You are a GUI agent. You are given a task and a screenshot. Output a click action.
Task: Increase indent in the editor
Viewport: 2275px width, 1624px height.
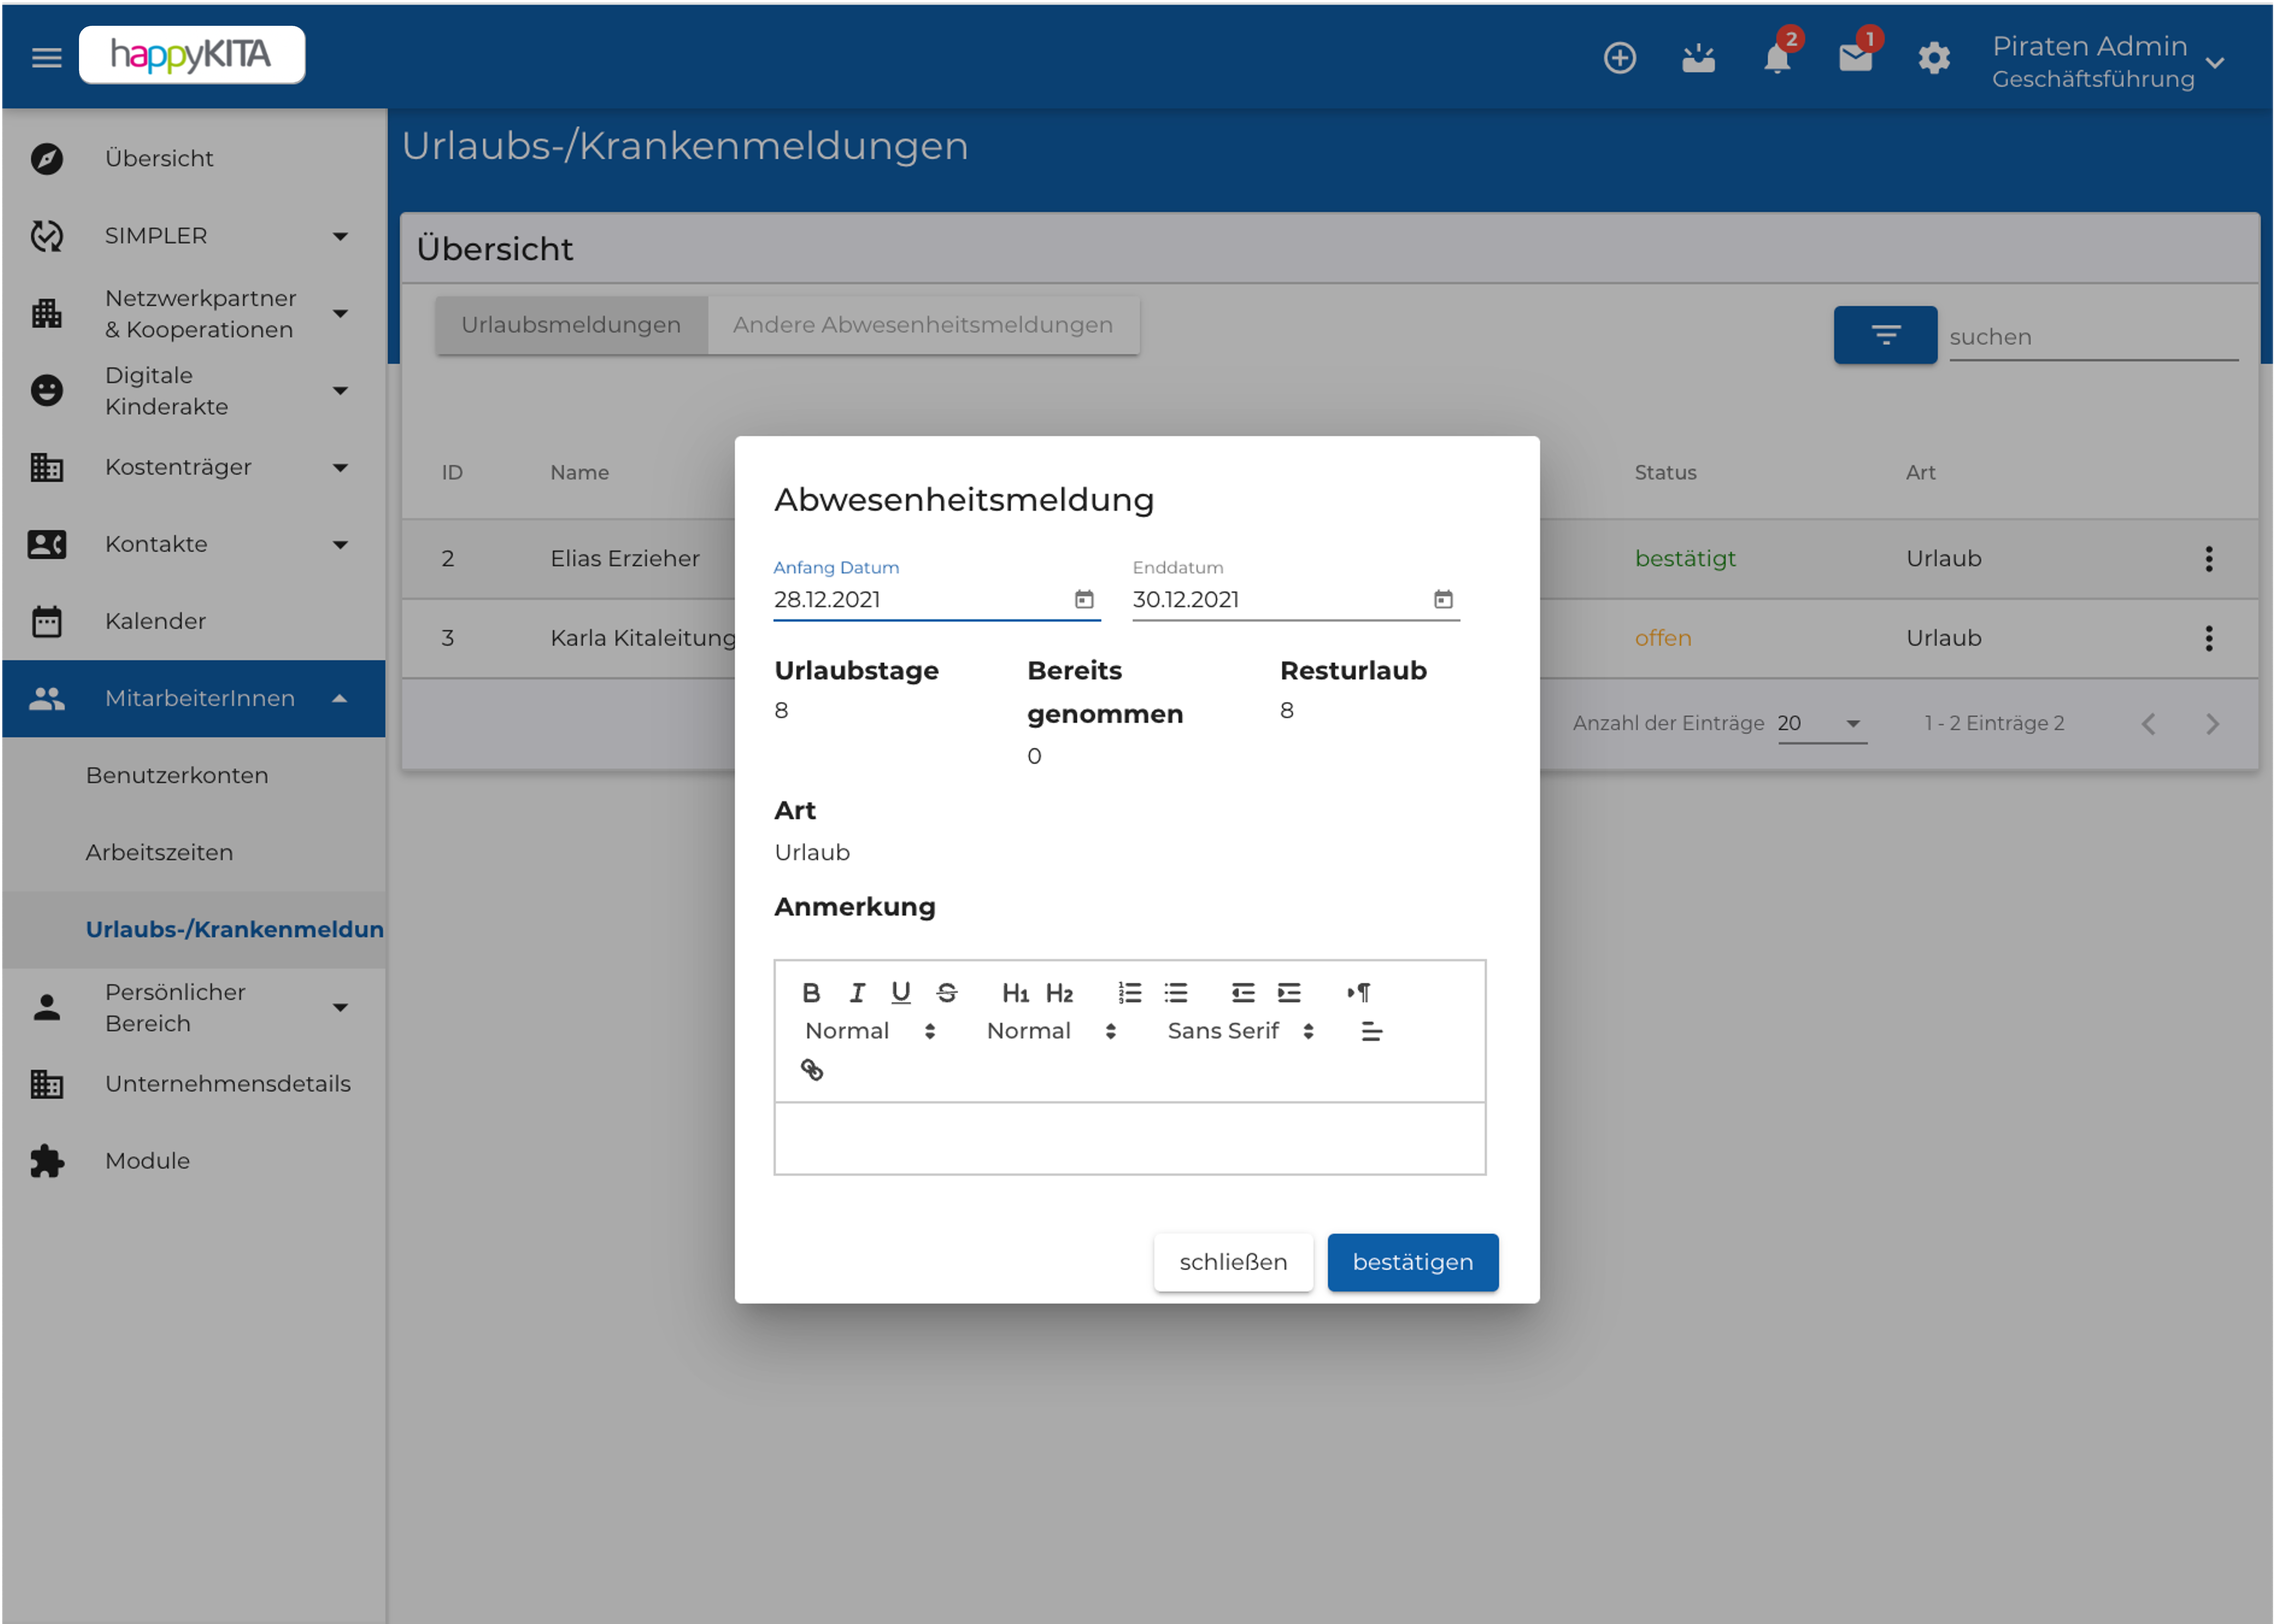tap(1288, 992)
